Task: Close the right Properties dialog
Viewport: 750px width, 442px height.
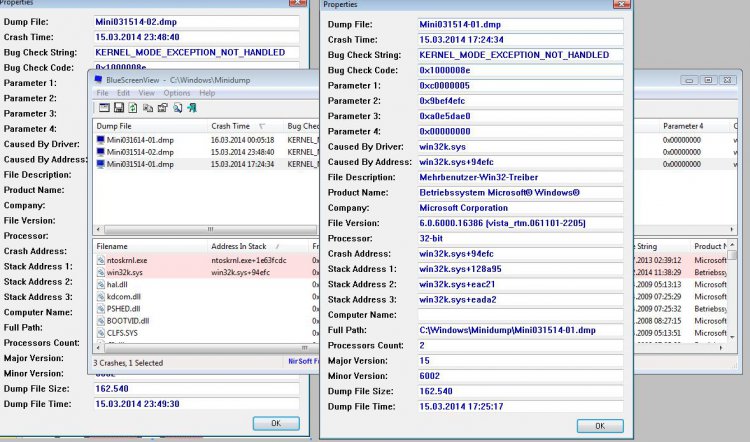Action: 621,4
